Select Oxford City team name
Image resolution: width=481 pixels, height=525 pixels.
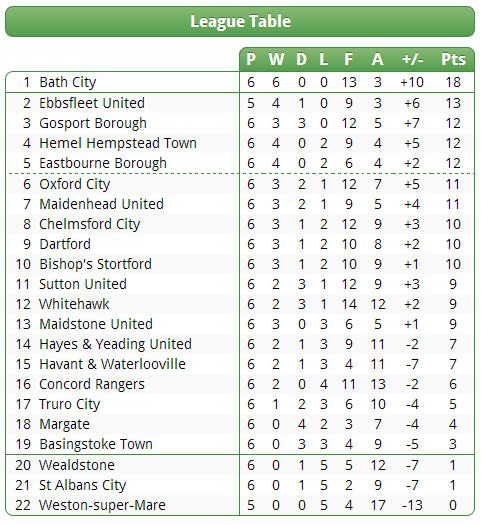pyautogui.click(x=74, y=184)
